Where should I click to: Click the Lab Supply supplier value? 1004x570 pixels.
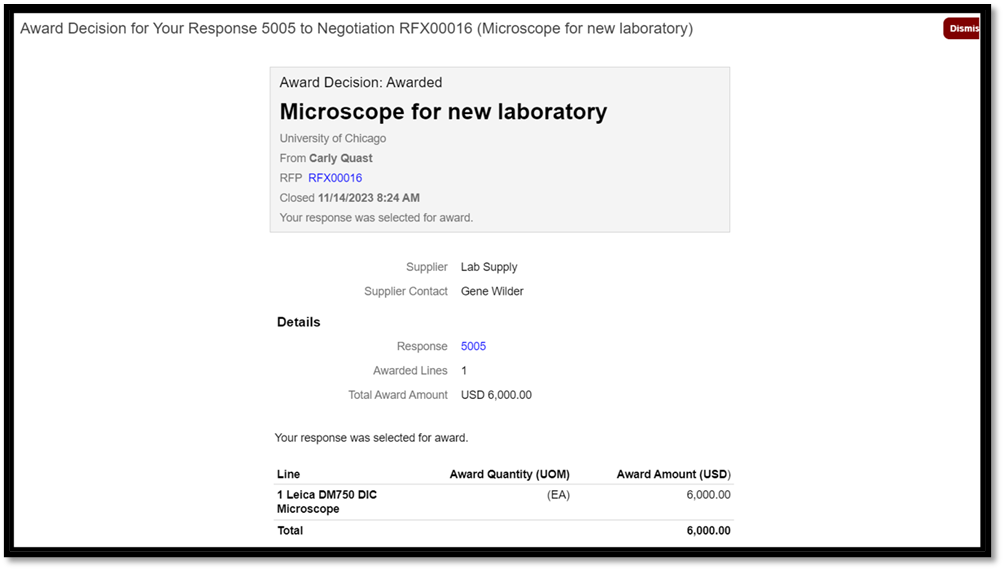pos(489,267)
